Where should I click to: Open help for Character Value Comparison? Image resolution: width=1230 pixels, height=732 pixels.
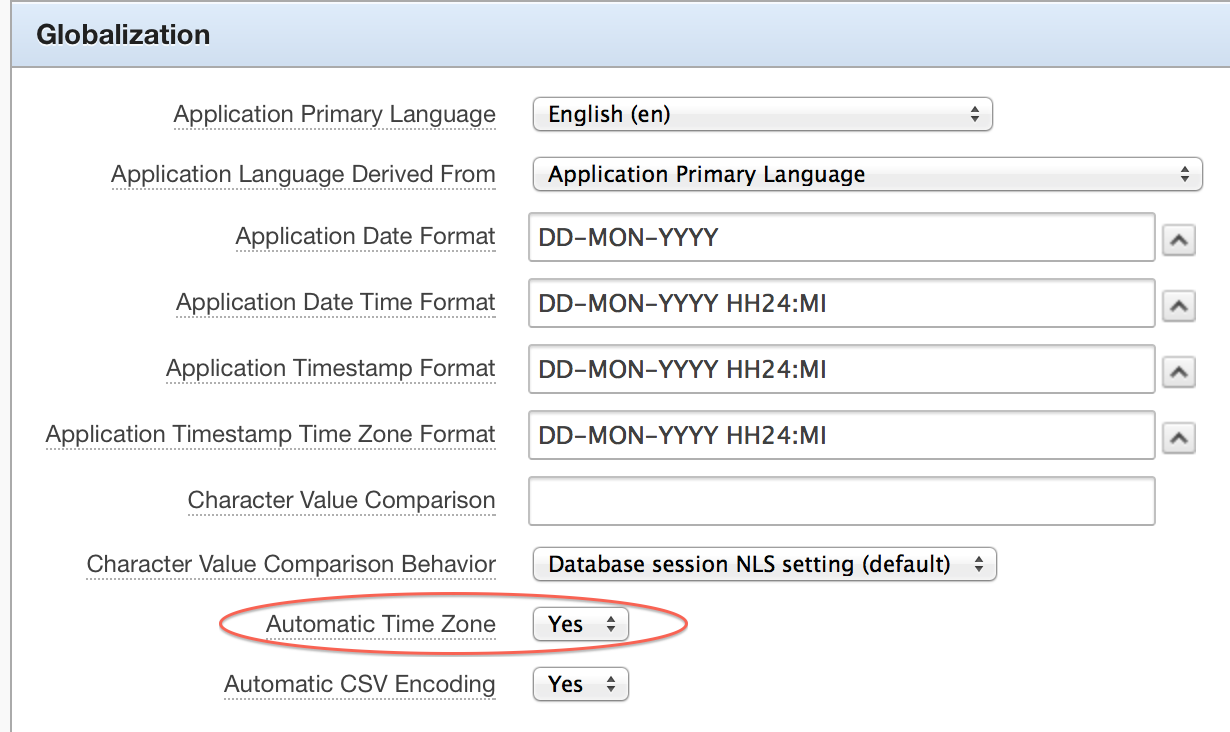(342, 500)
